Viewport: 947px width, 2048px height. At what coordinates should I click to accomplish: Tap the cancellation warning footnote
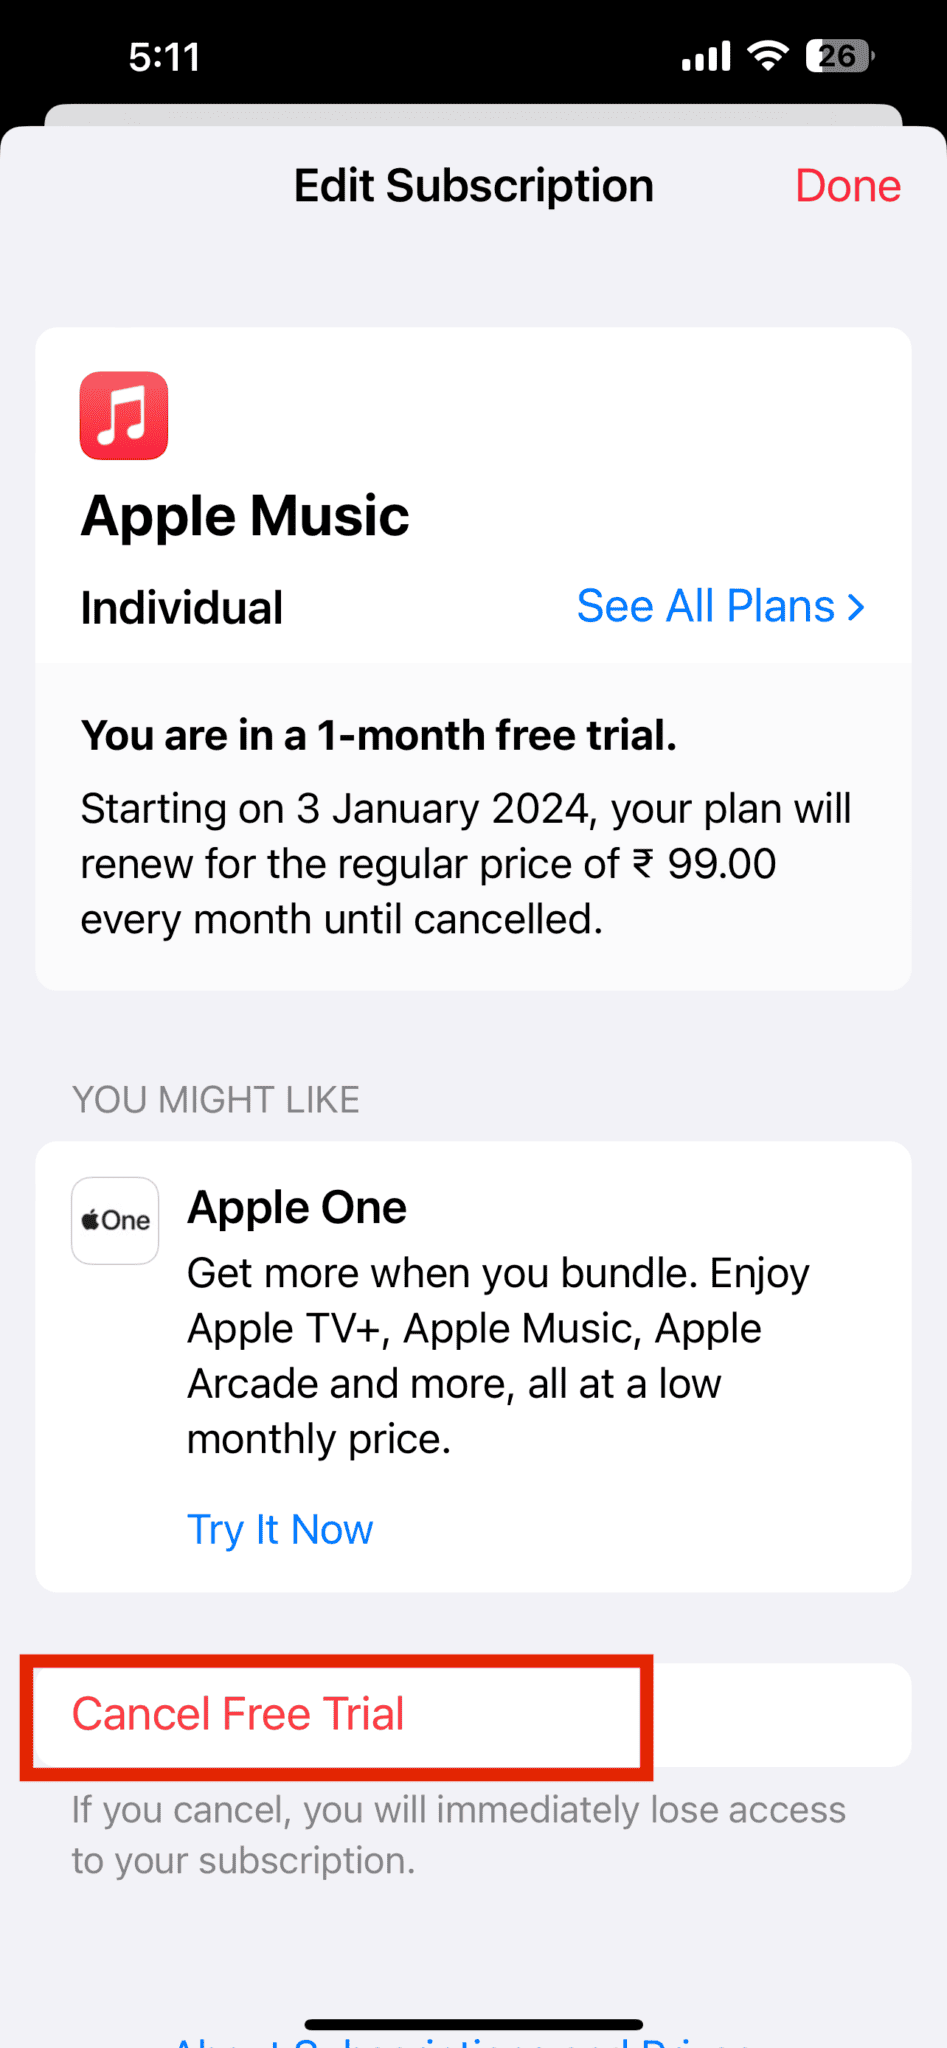point(458,1835)
